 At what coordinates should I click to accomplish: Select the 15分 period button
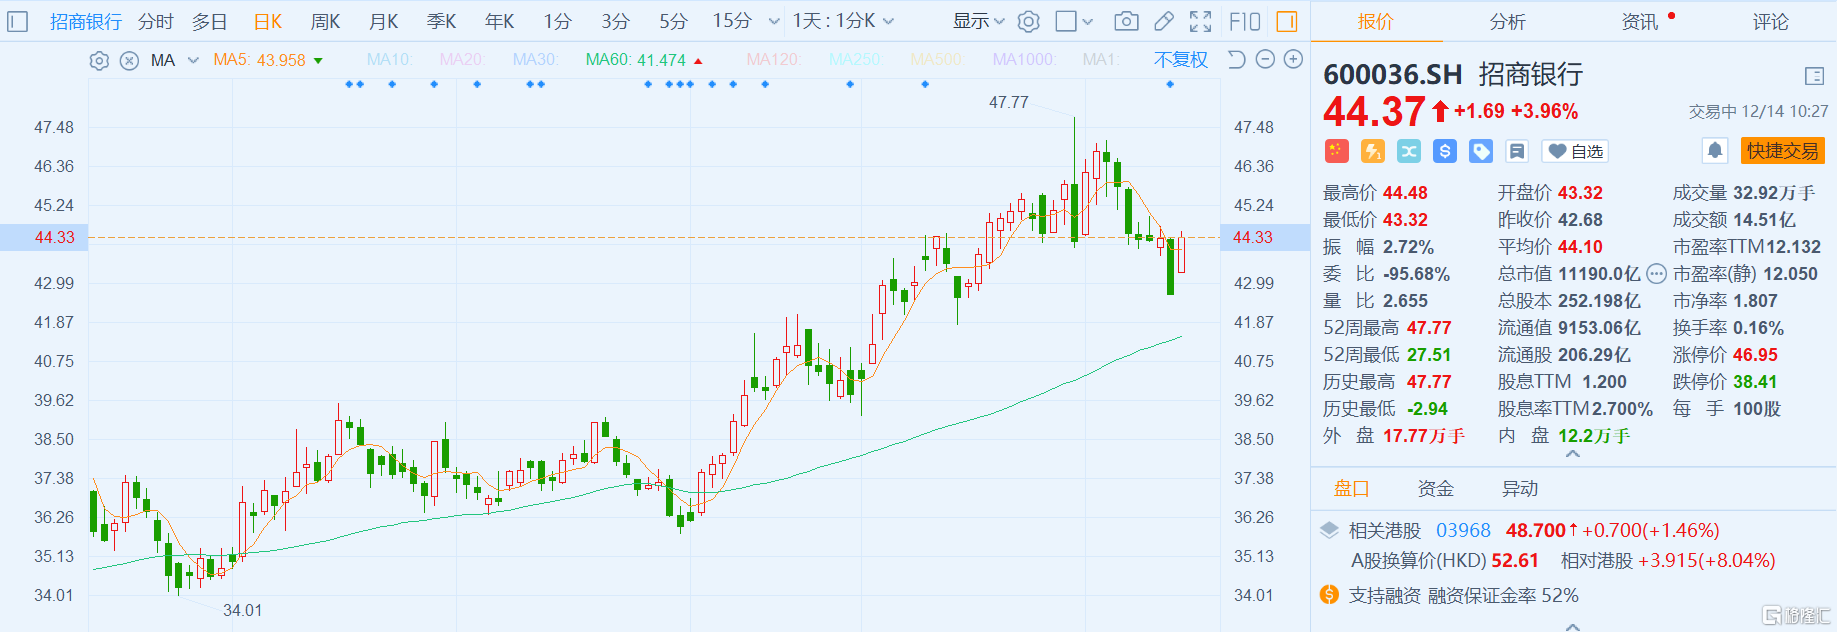click(x=732, y=21)
